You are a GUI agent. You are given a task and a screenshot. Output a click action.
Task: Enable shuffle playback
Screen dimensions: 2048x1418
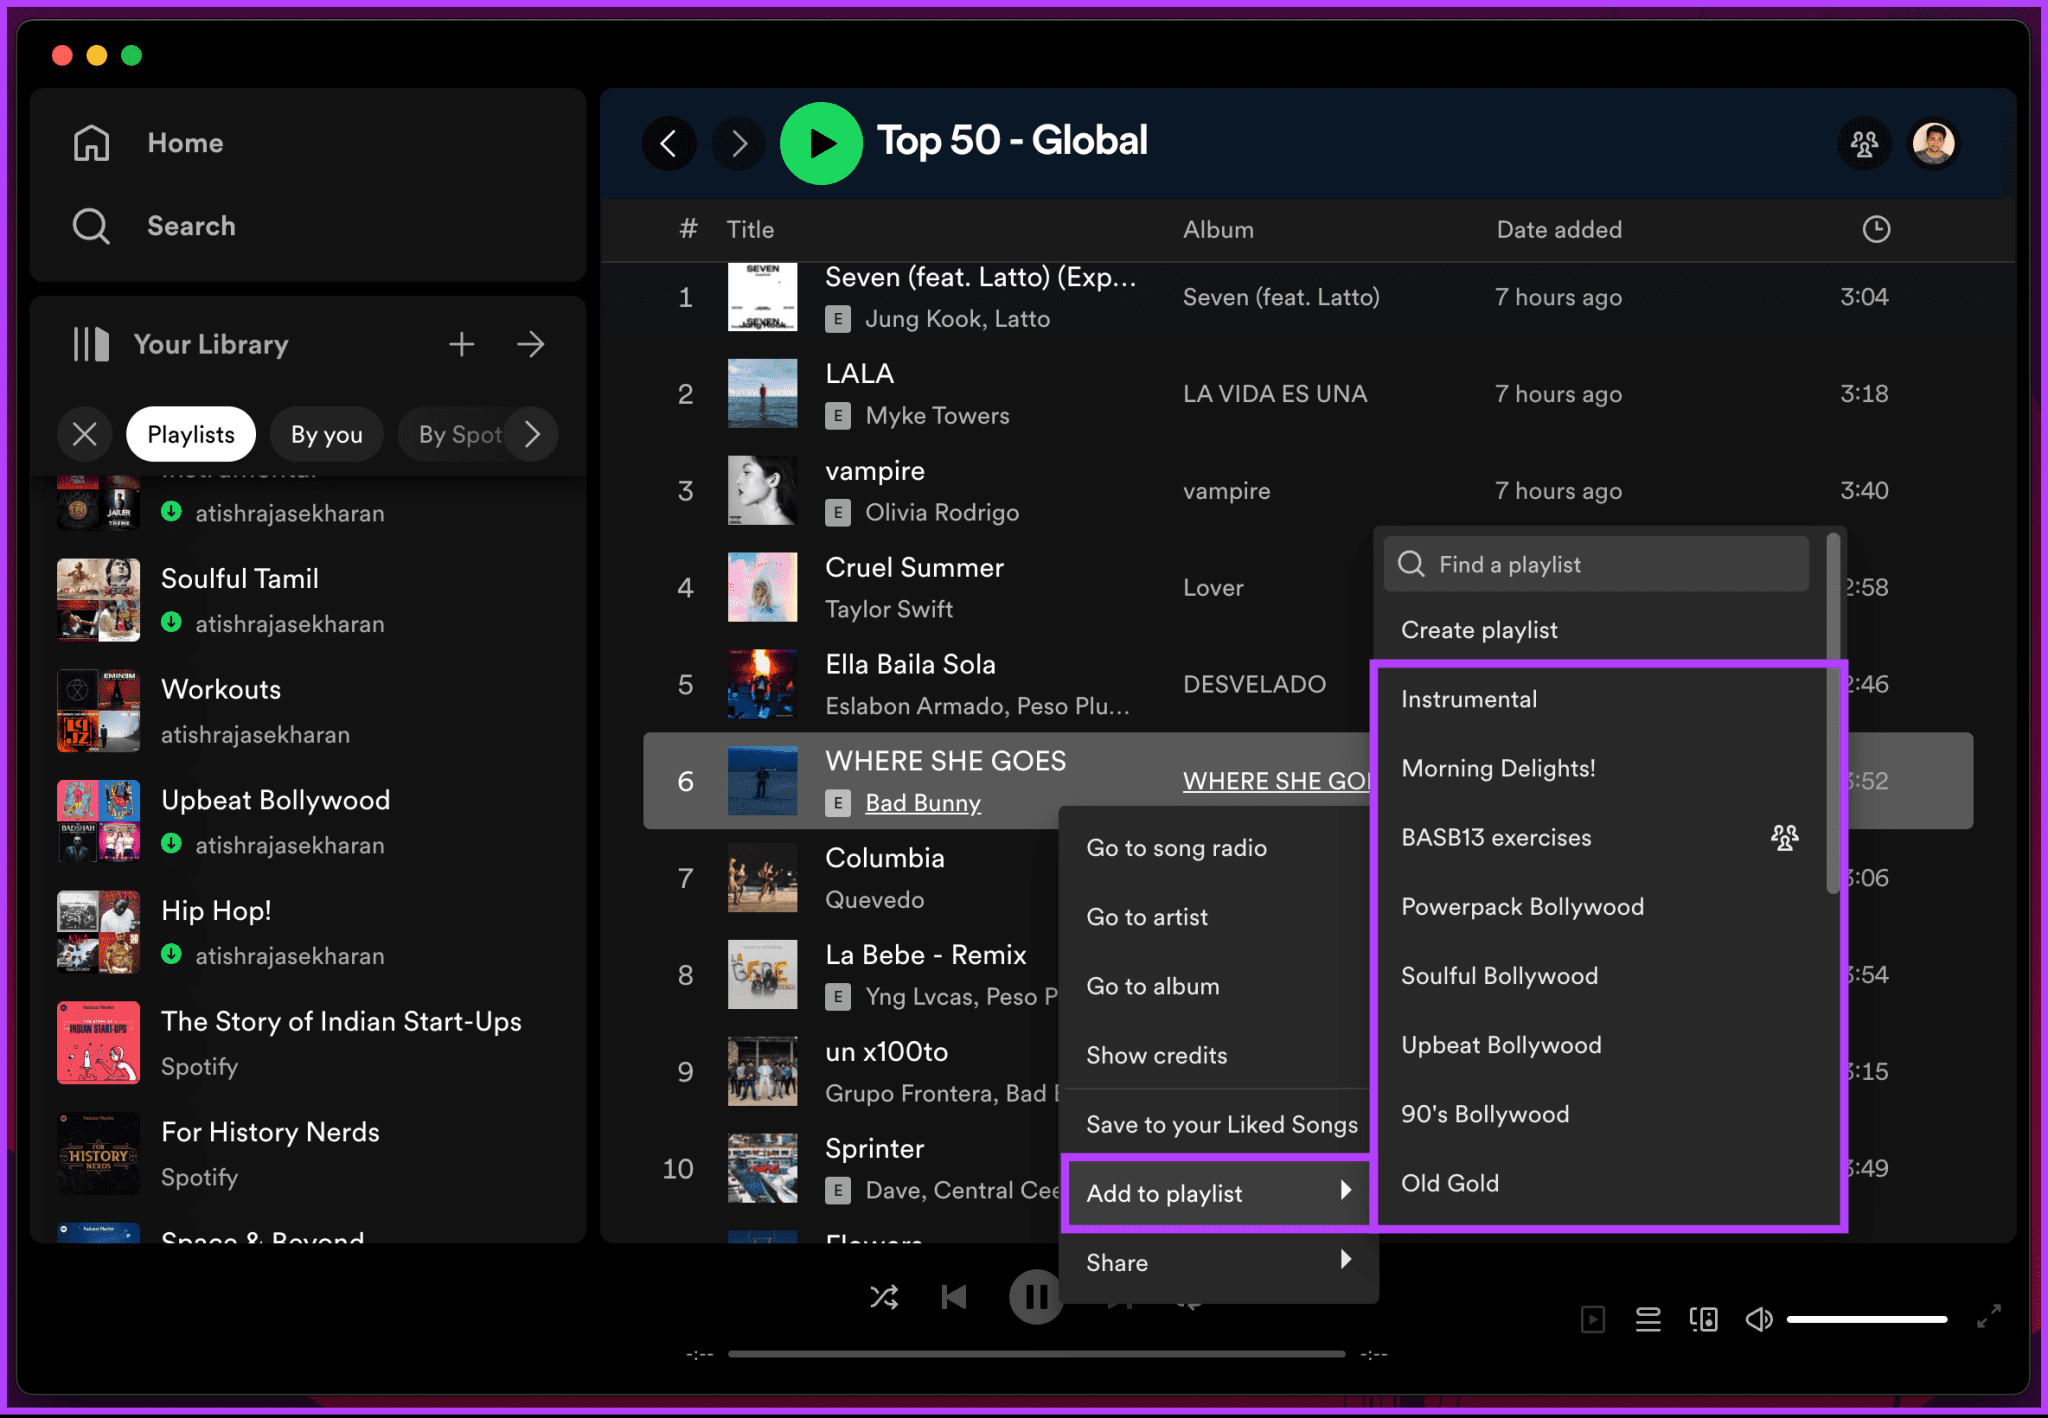[884, 1297]
